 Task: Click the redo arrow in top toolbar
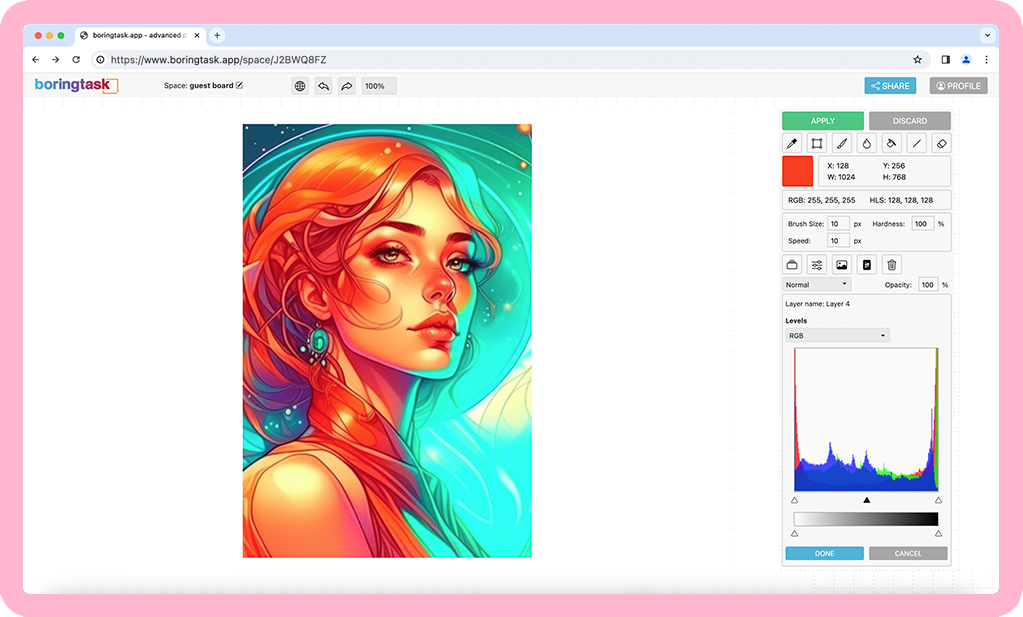coord(347,86)
